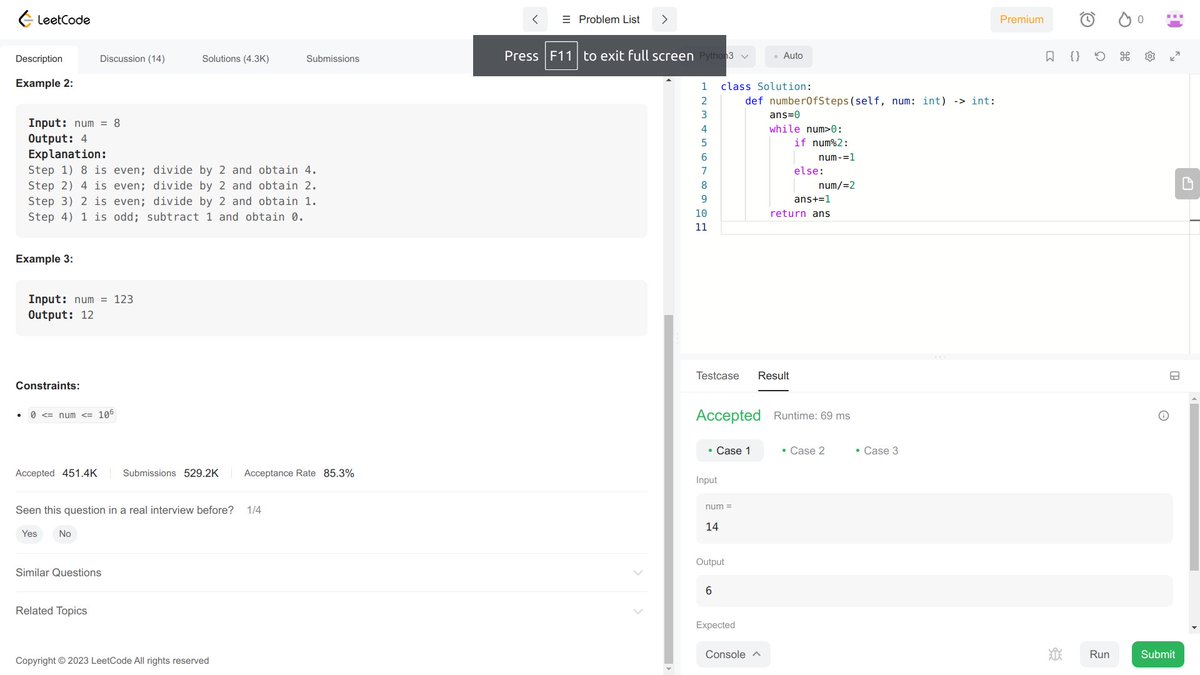Click the 'Accepted' result status text

coord(728,415)
